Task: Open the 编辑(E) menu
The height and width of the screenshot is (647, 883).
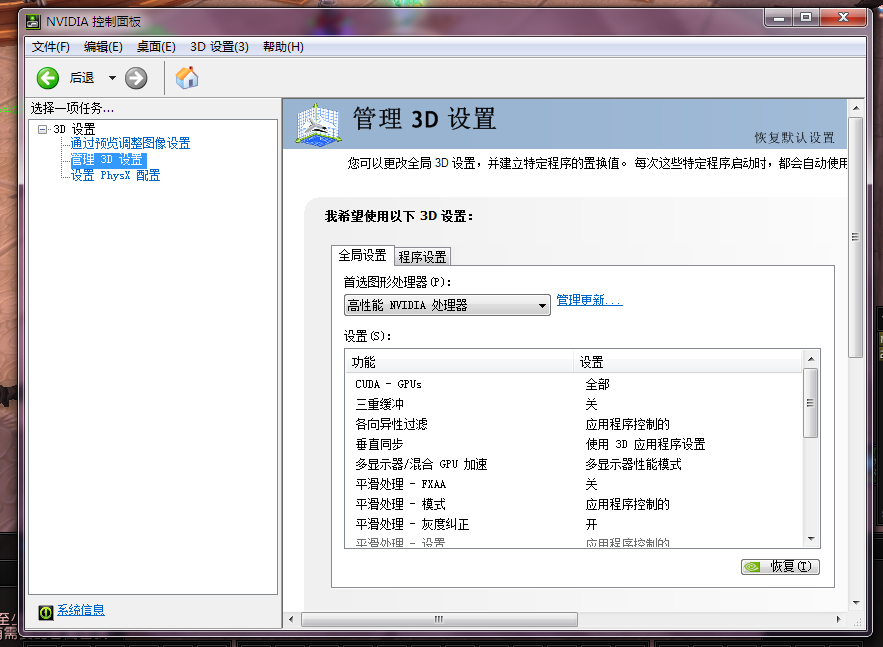Action: click(x=103, y=47)
